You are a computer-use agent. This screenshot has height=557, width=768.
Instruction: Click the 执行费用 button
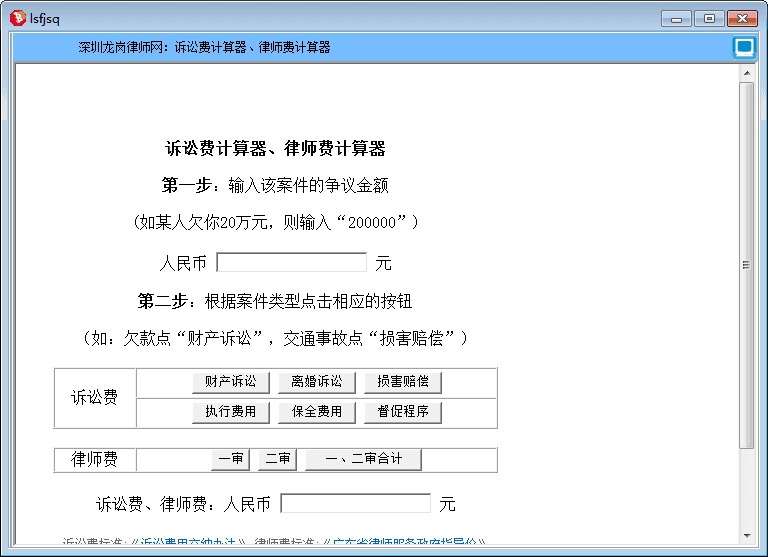230,411
